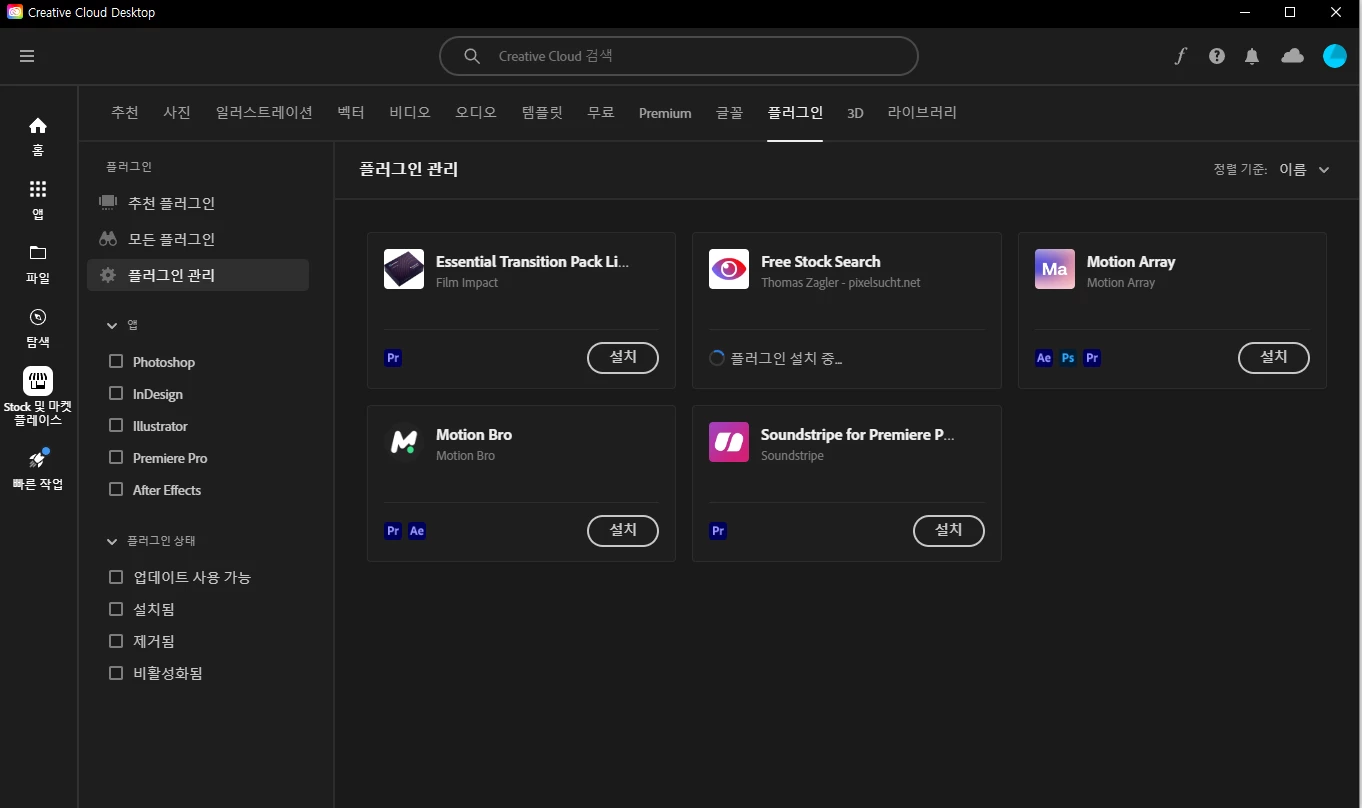Open the Motion Array card title
This screenshot has height=808, width=1362.
(1131, 262)
